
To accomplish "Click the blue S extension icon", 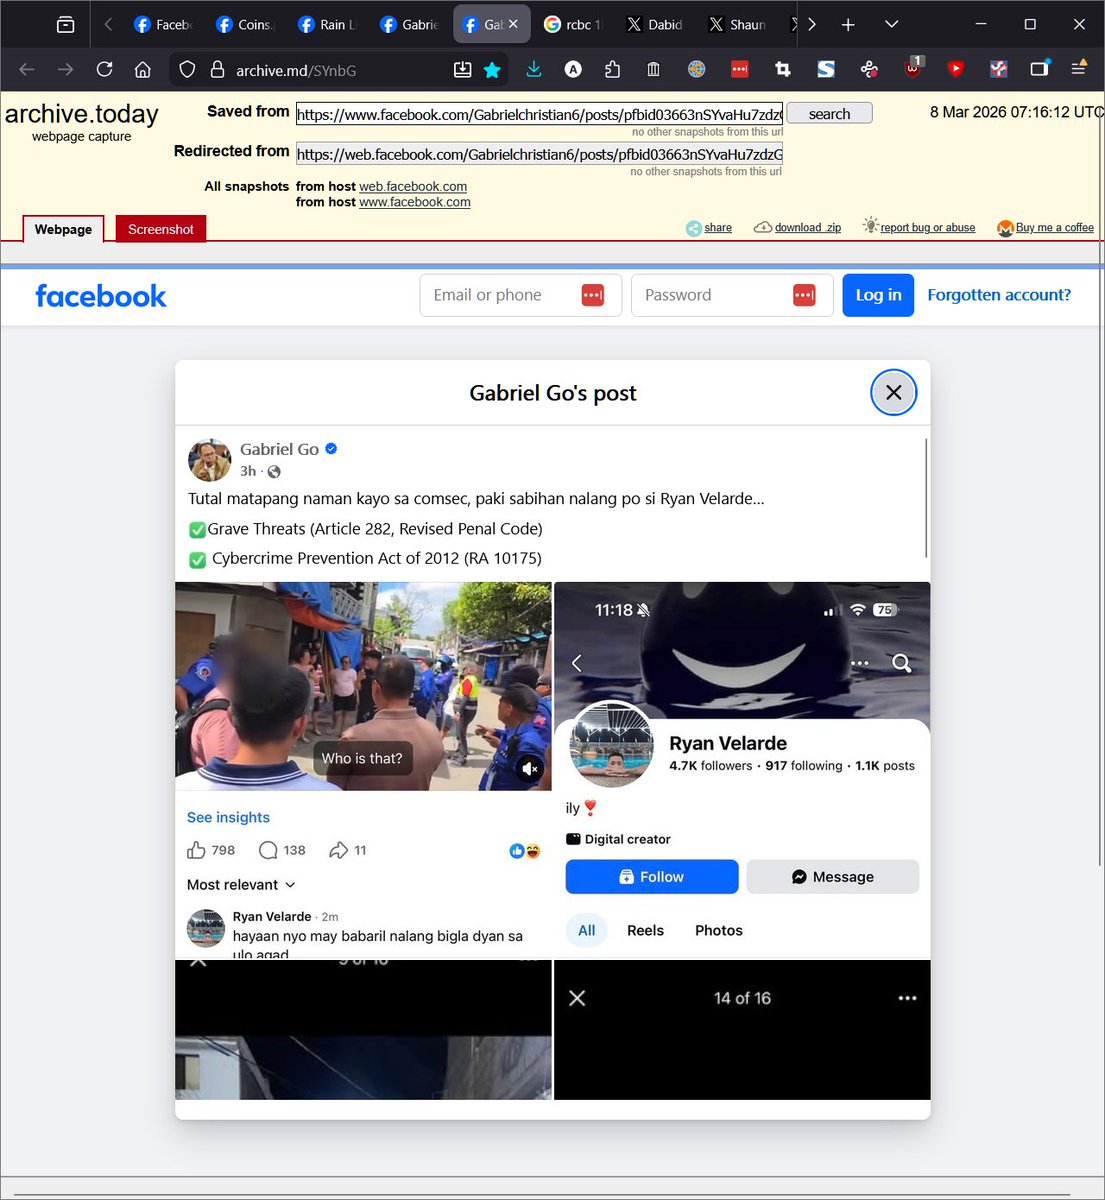I will (x=826, y=69).
